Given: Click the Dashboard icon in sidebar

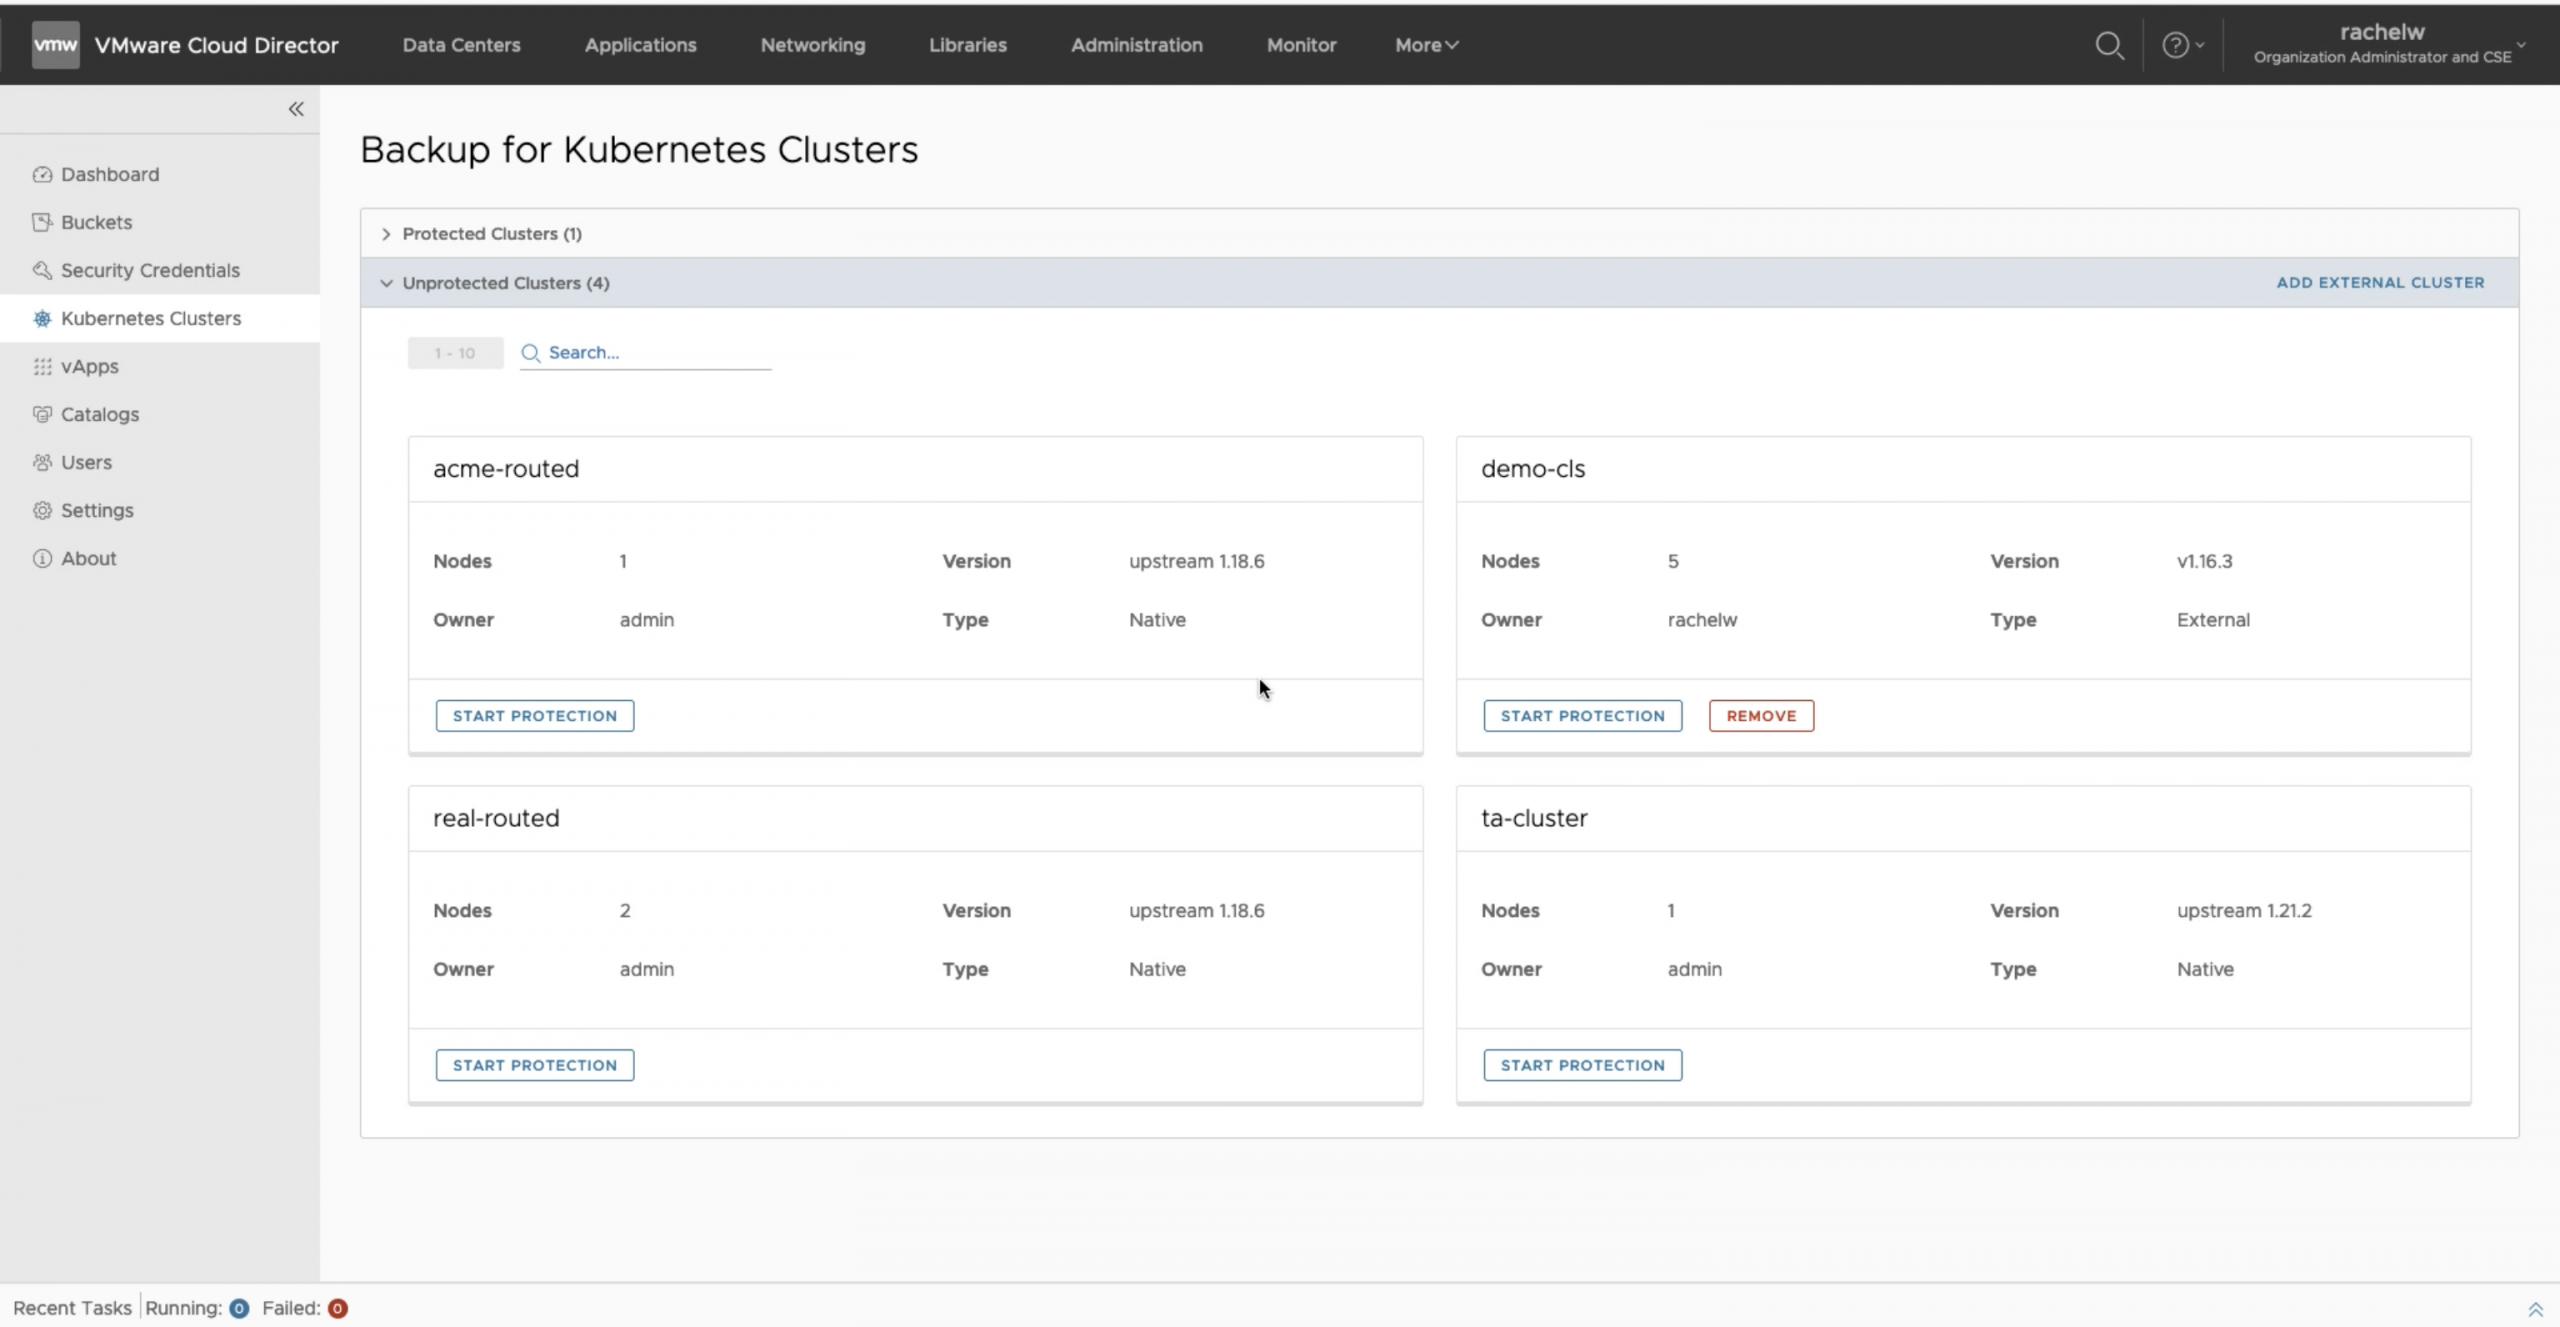Looking at the screenshot, I should 42,174.
